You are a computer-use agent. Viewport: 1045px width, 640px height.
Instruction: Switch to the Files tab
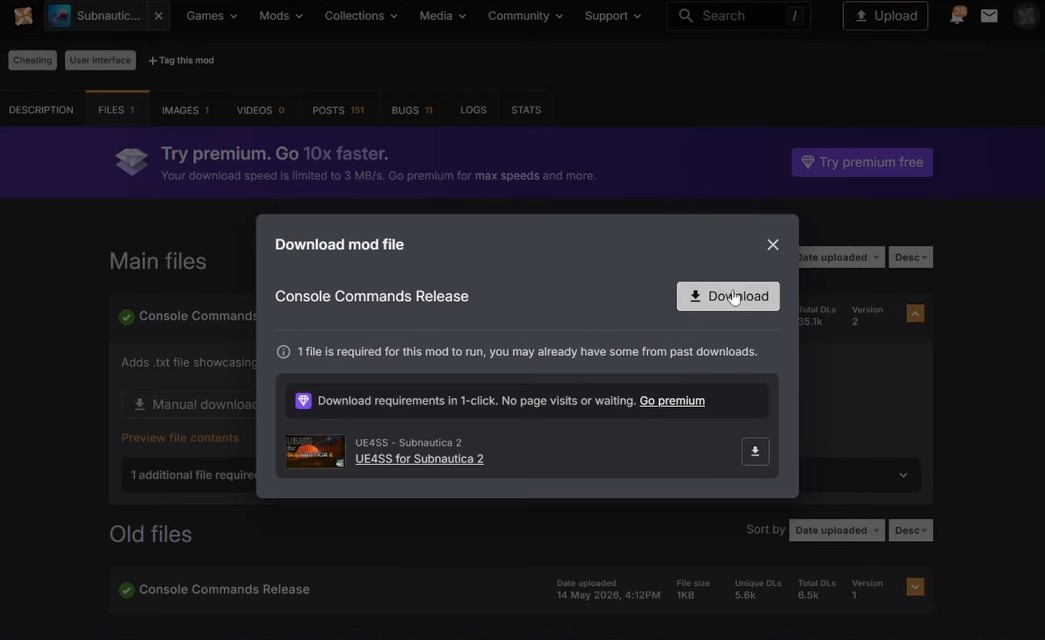(117, 109)
